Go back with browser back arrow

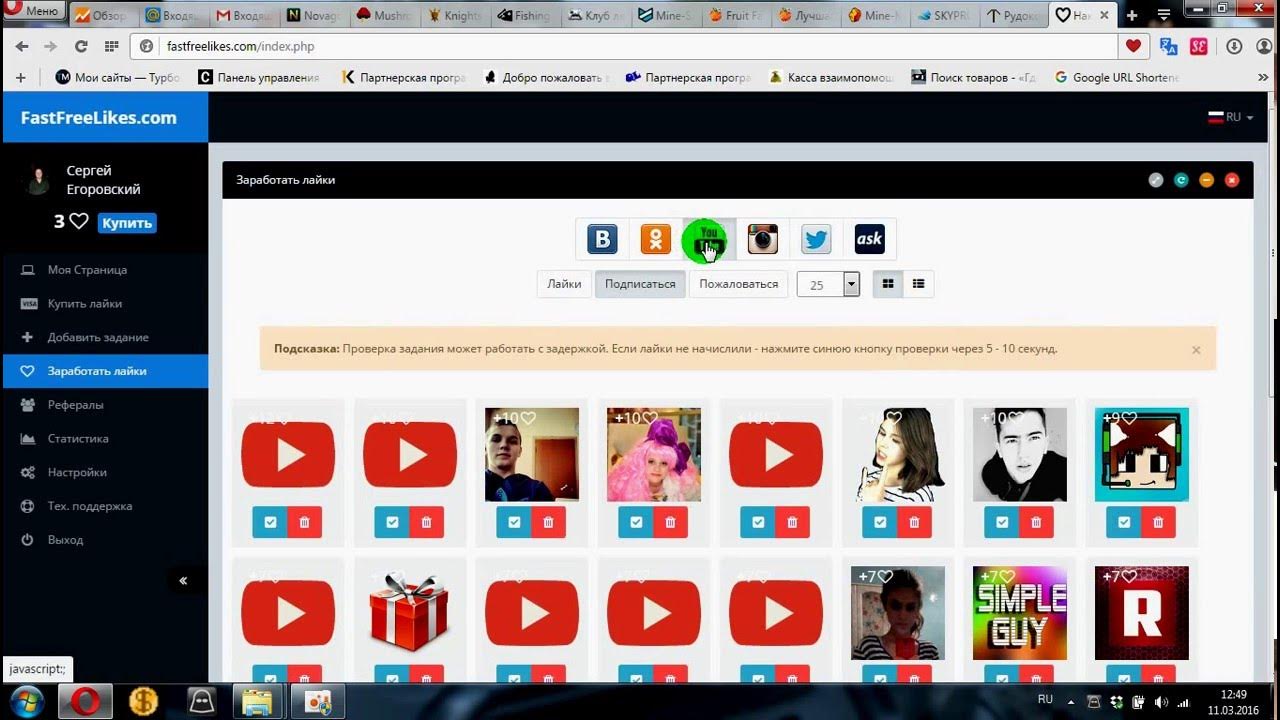(21, 46)
